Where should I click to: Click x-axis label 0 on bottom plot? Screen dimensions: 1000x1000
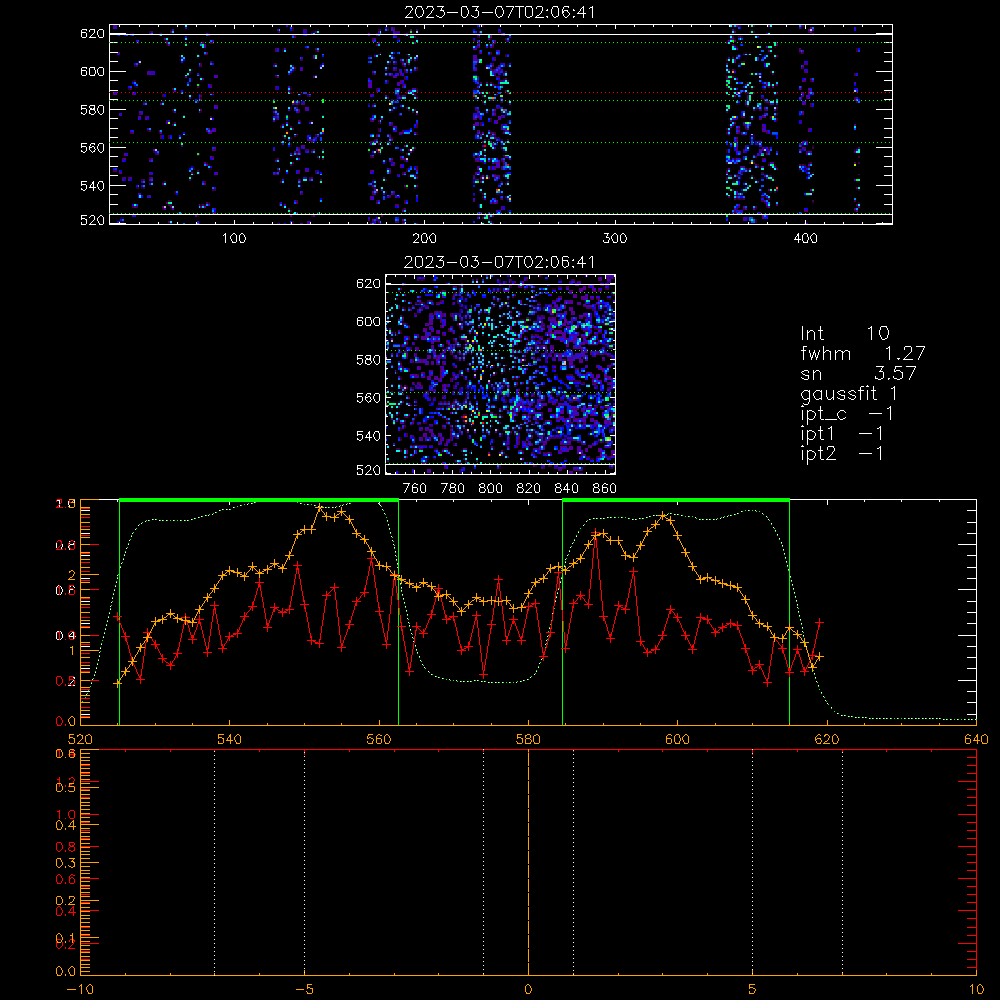(x=528, y=990)
